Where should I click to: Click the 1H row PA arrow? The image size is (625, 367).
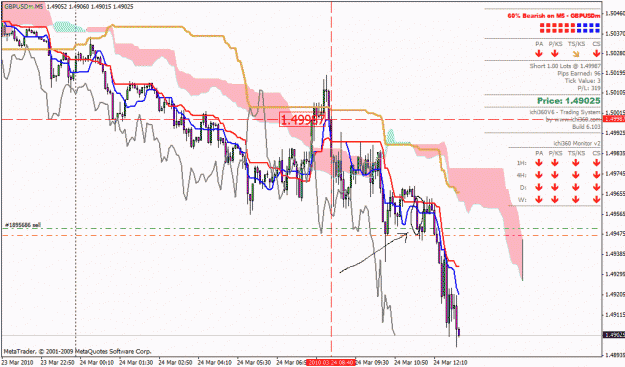click(539, 163)
